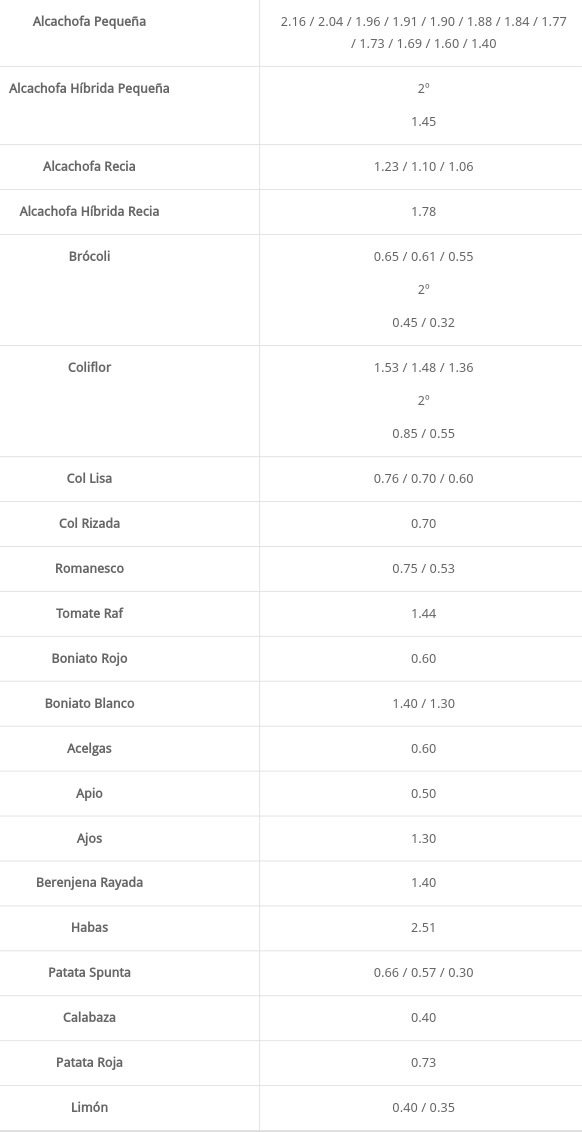582x1132 pixels.
Task: Click the Ajos price 1.30
Action: coord(423,839)
